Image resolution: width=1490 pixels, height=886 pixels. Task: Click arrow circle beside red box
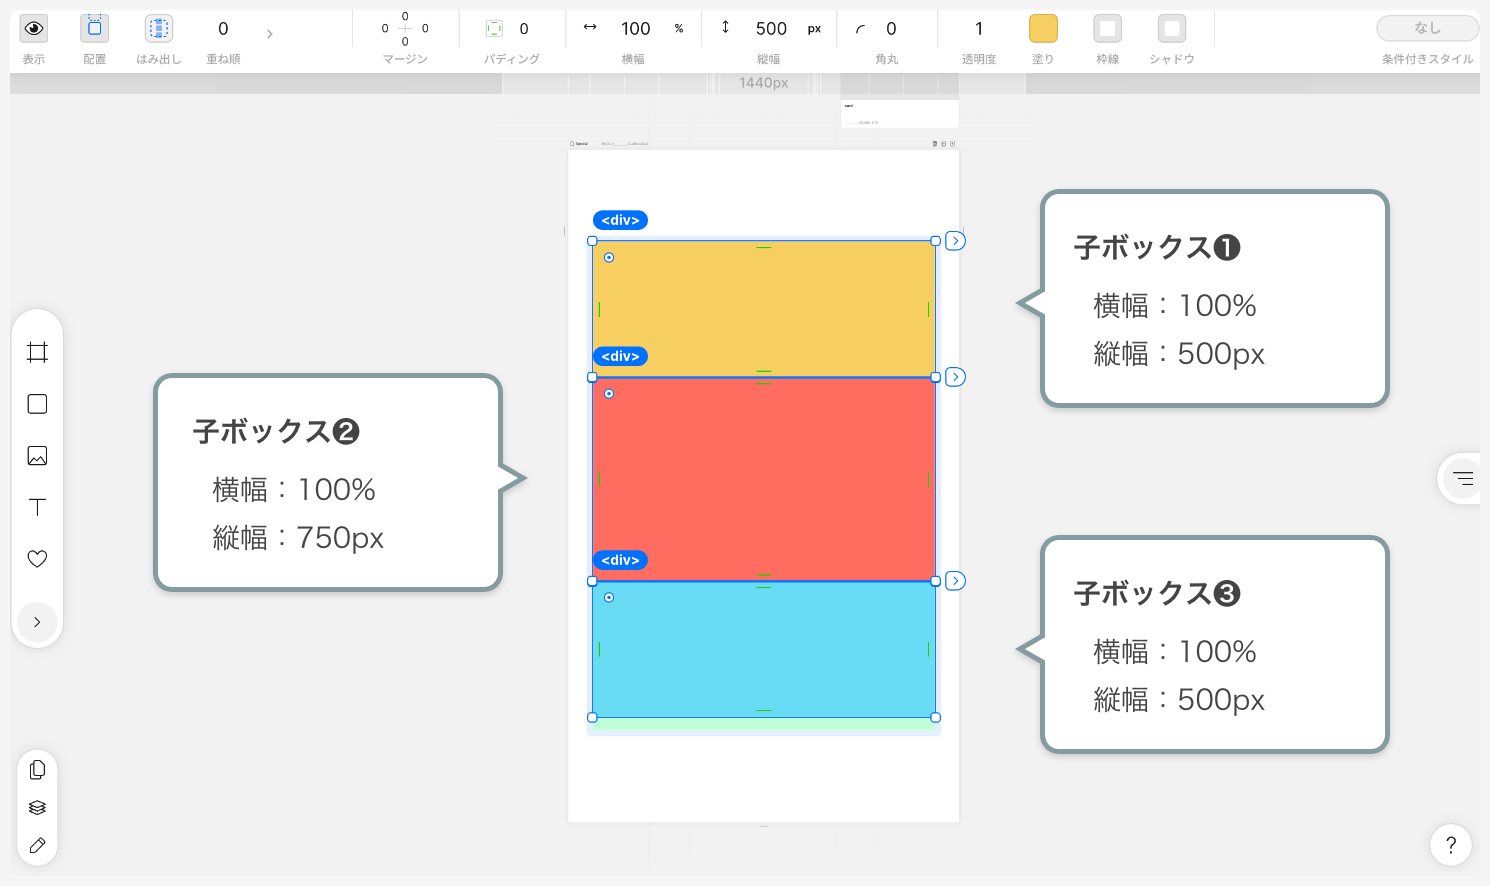pos(956,377)
